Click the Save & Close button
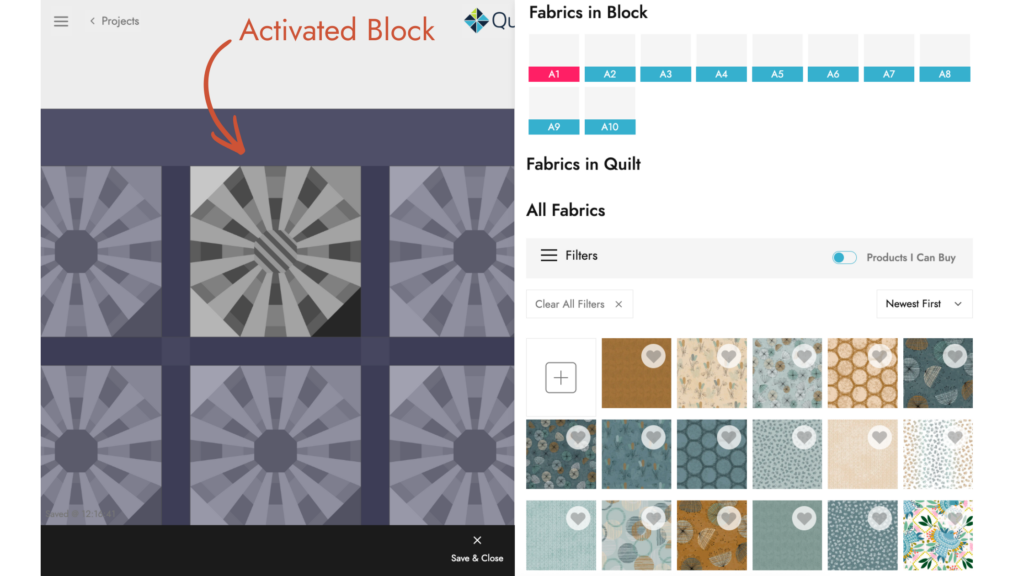 [477, 548]
